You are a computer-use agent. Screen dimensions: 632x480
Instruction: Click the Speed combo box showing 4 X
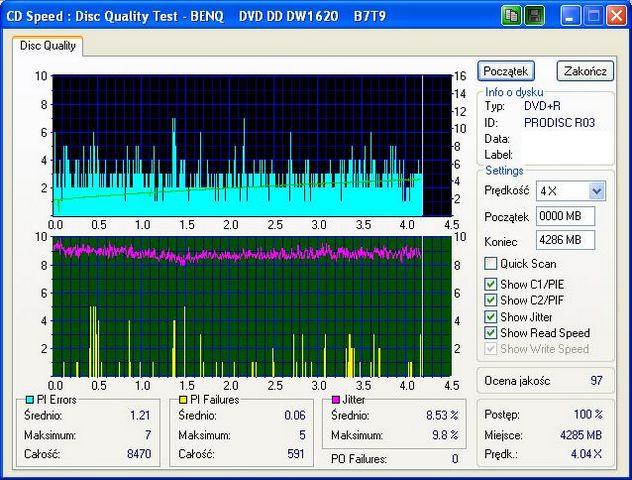[x=570, y=191]
